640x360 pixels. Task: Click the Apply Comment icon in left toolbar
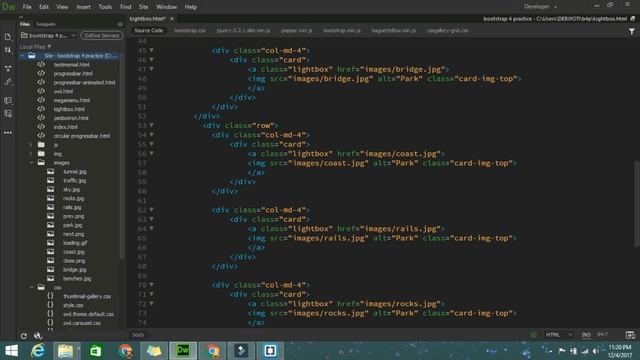click(8, 100)
